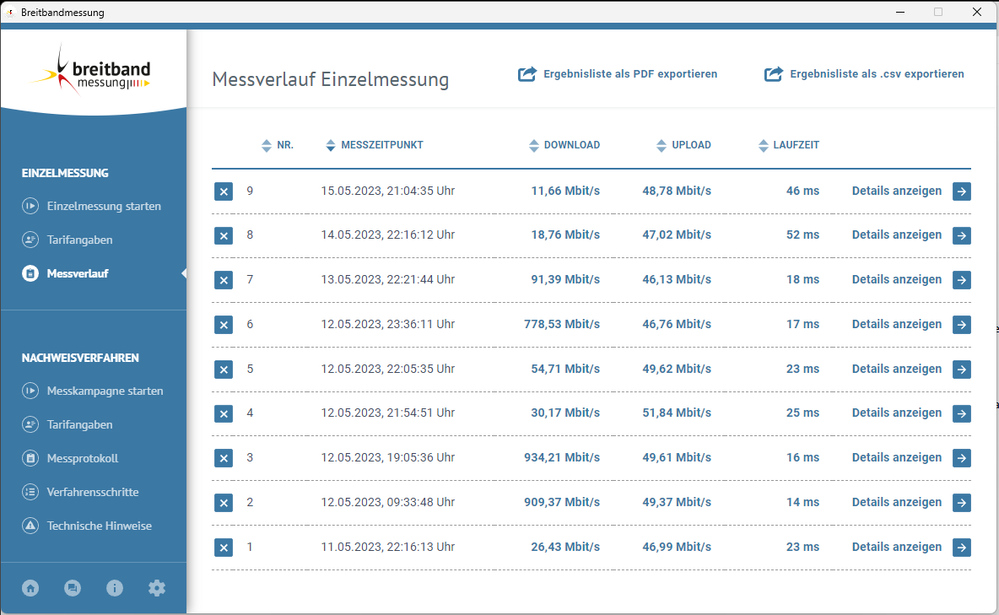Click the arrow icon for measurement 7
Screen dimensions: 999x615
961,280
